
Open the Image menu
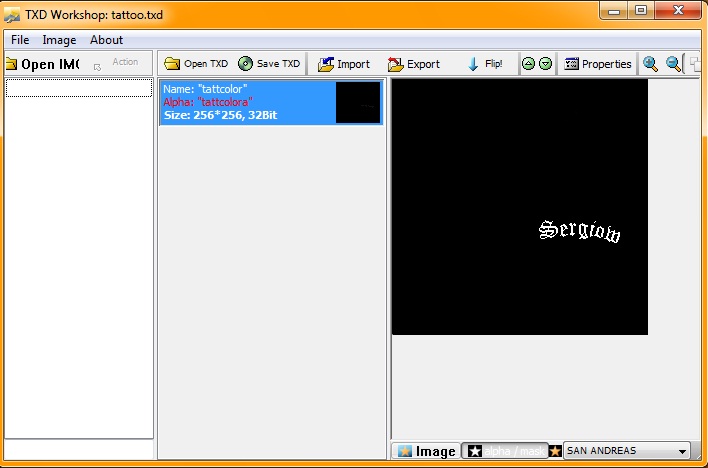tap(59, 40)
